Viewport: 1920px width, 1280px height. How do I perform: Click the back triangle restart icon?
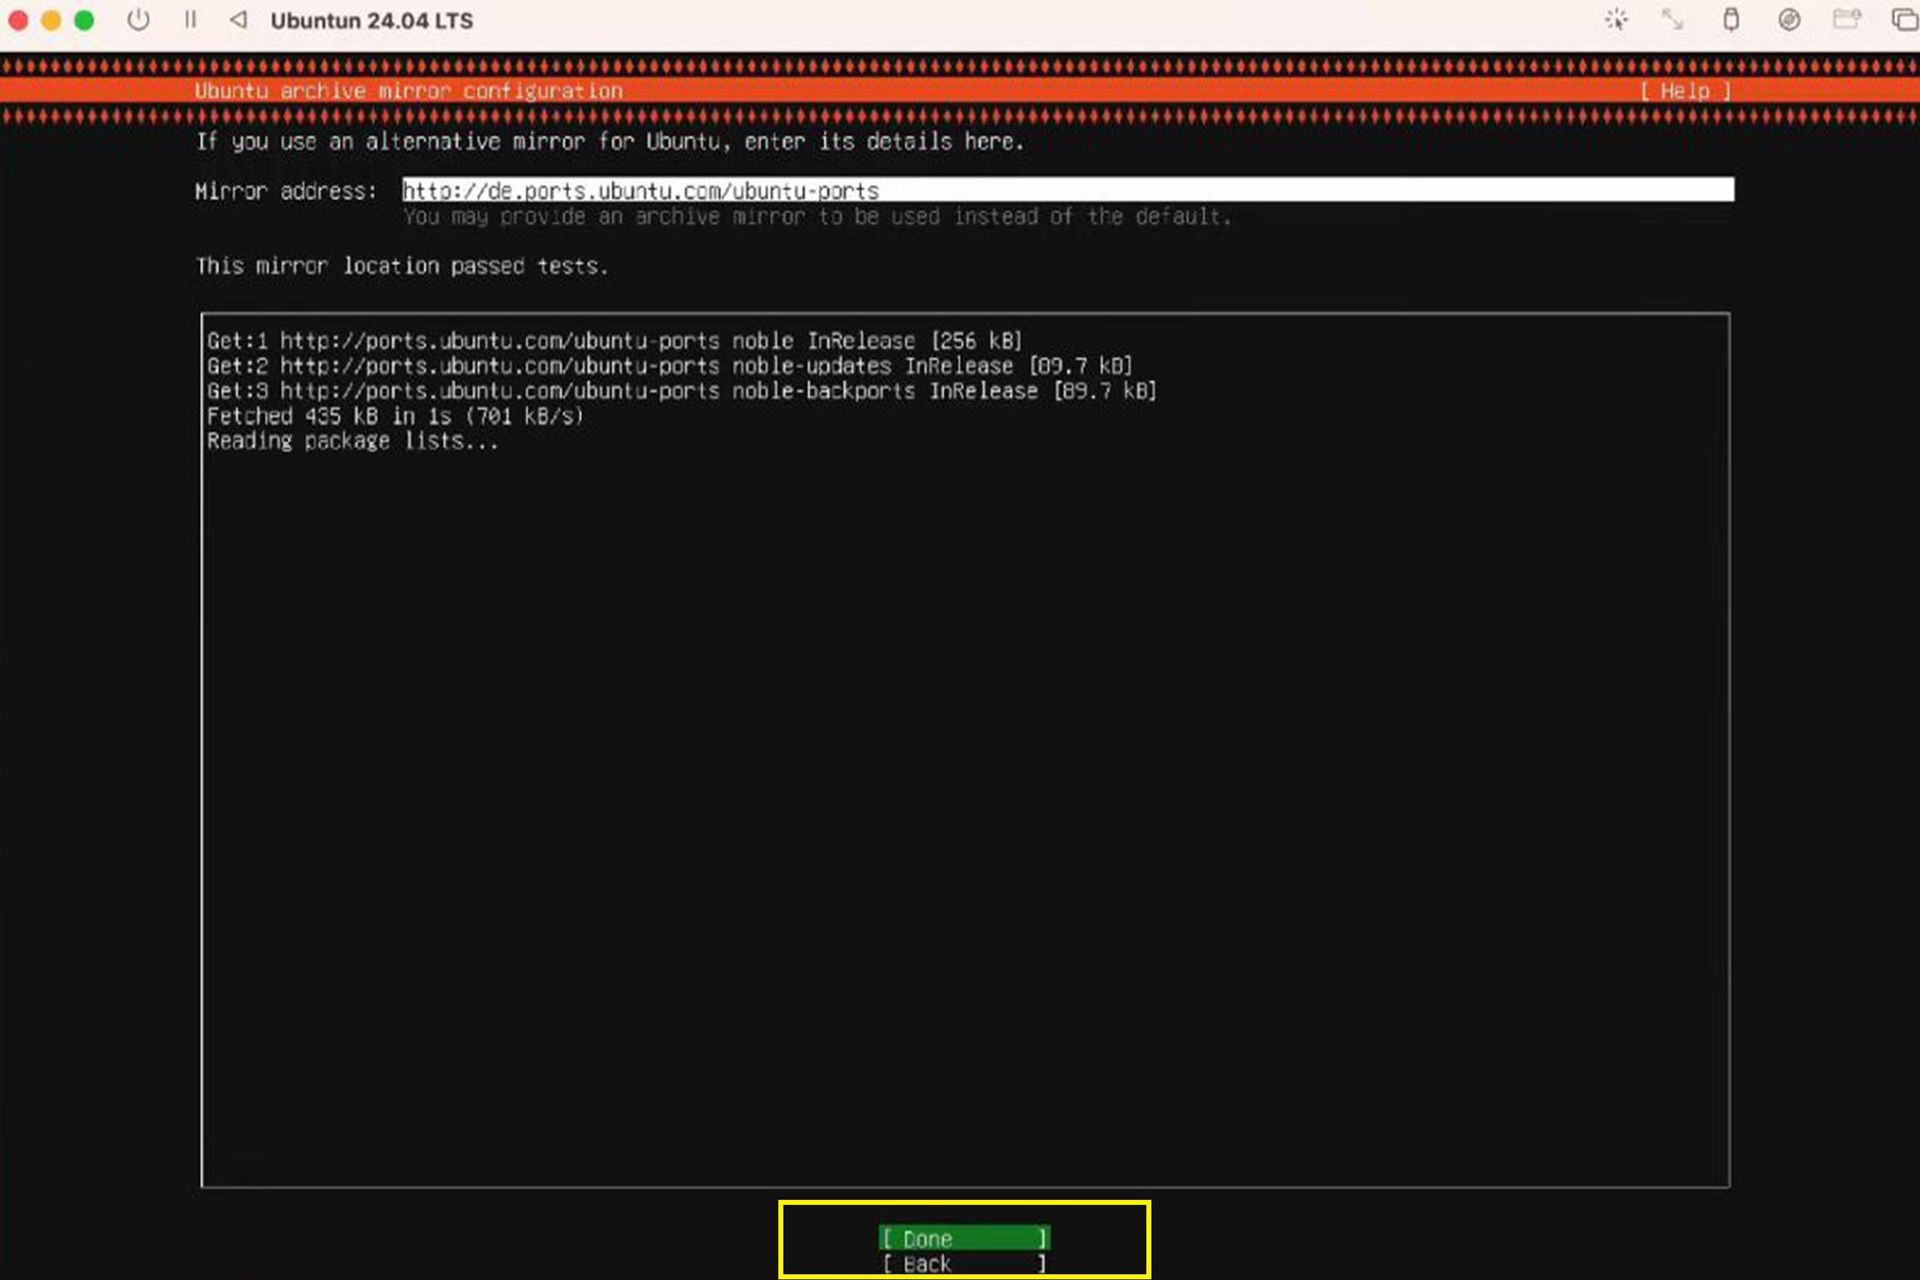pos(238,20)
